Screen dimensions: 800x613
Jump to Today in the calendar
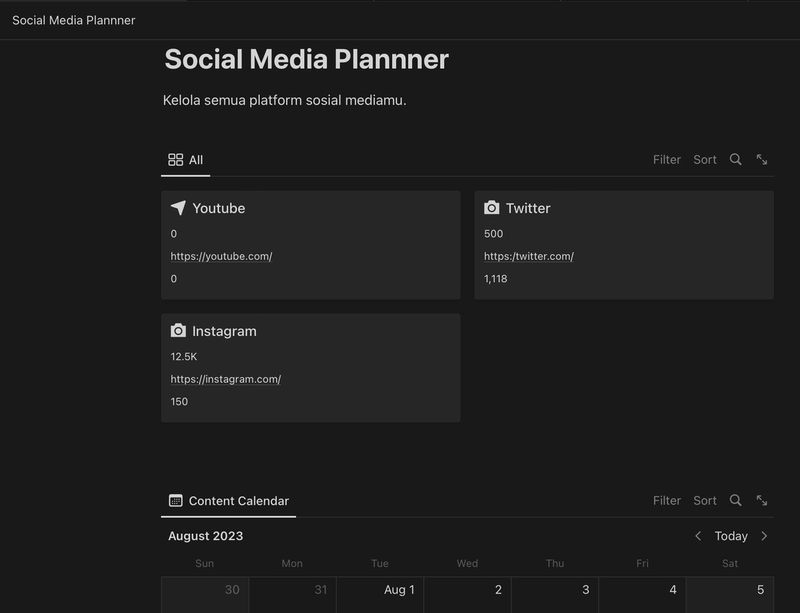[x=731, y=536]
